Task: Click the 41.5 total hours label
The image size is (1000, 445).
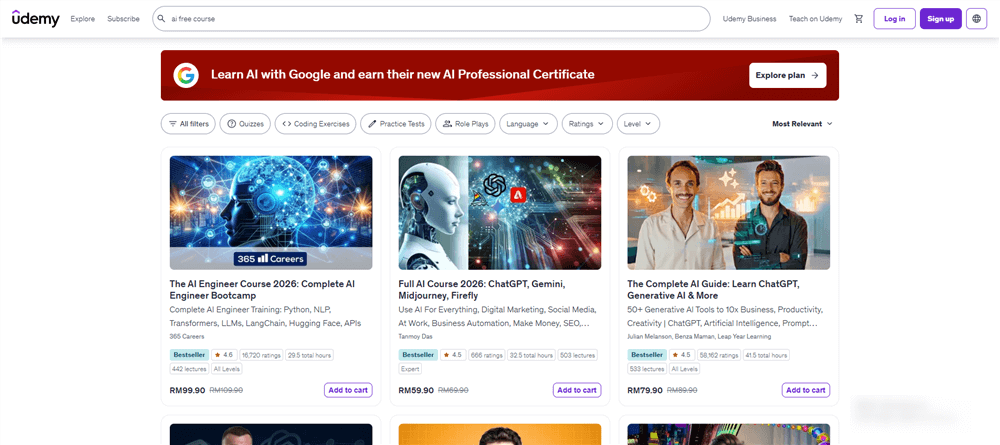Action: click(x=766, y=355)
